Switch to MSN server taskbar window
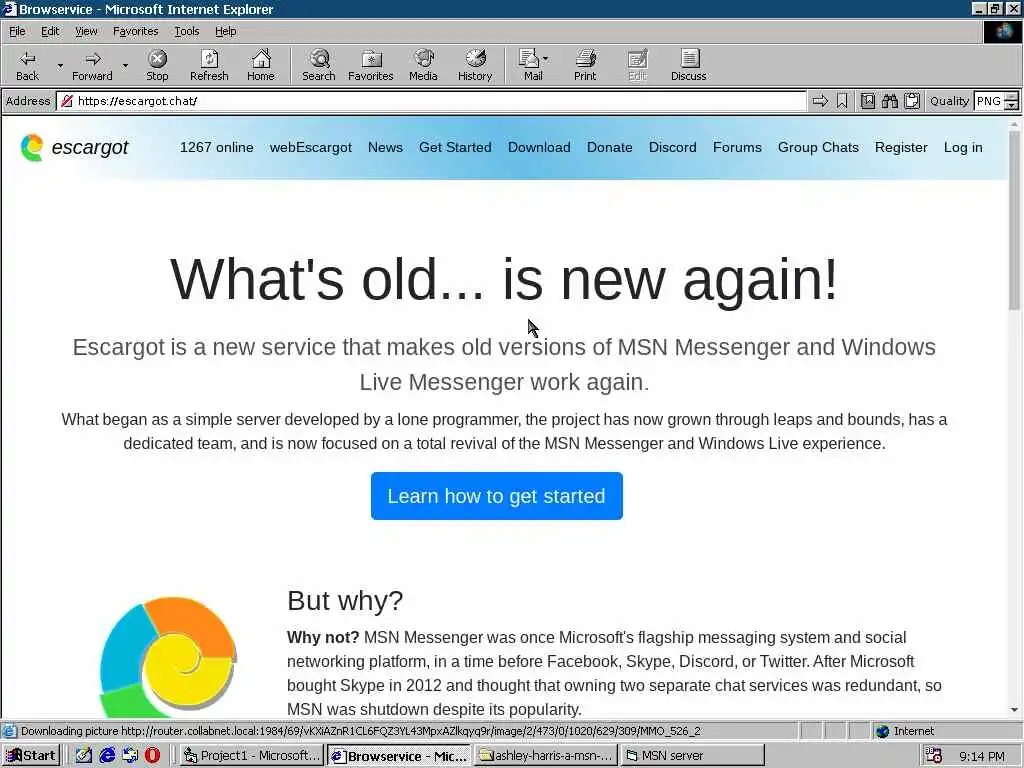Image resolution: width=1024 pixels, height=768 pixels. click(692, 756)
